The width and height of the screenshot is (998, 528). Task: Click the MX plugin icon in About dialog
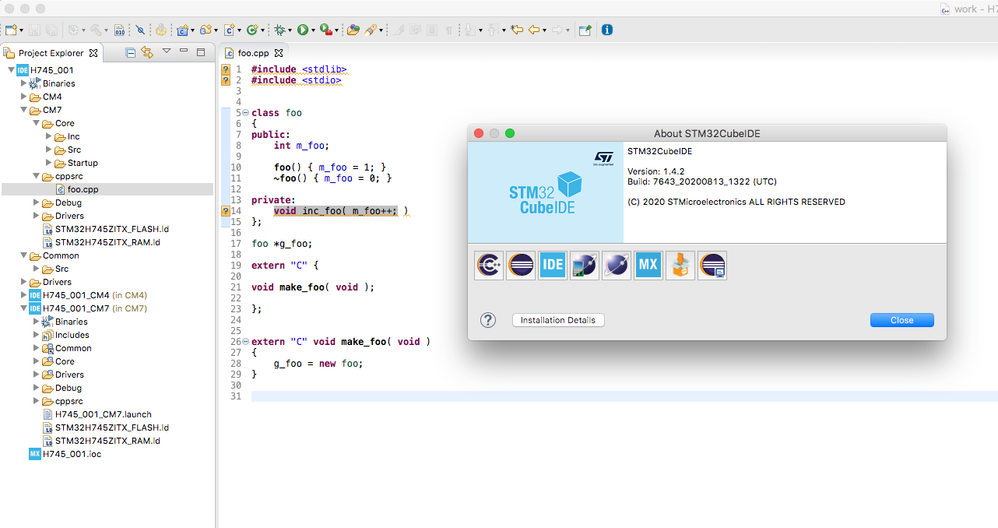tap(648, 265)
